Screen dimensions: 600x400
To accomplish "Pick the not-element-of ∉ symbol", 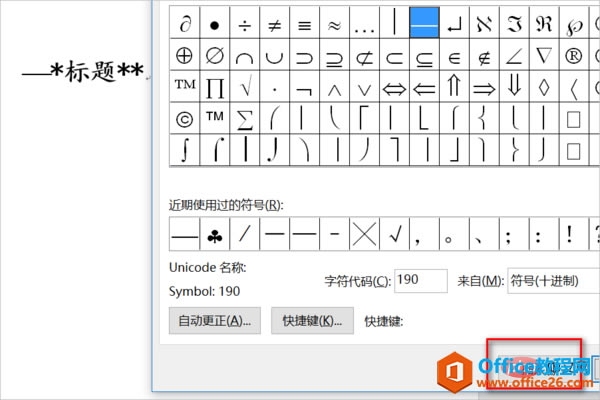I will click(x=484, y=54).
